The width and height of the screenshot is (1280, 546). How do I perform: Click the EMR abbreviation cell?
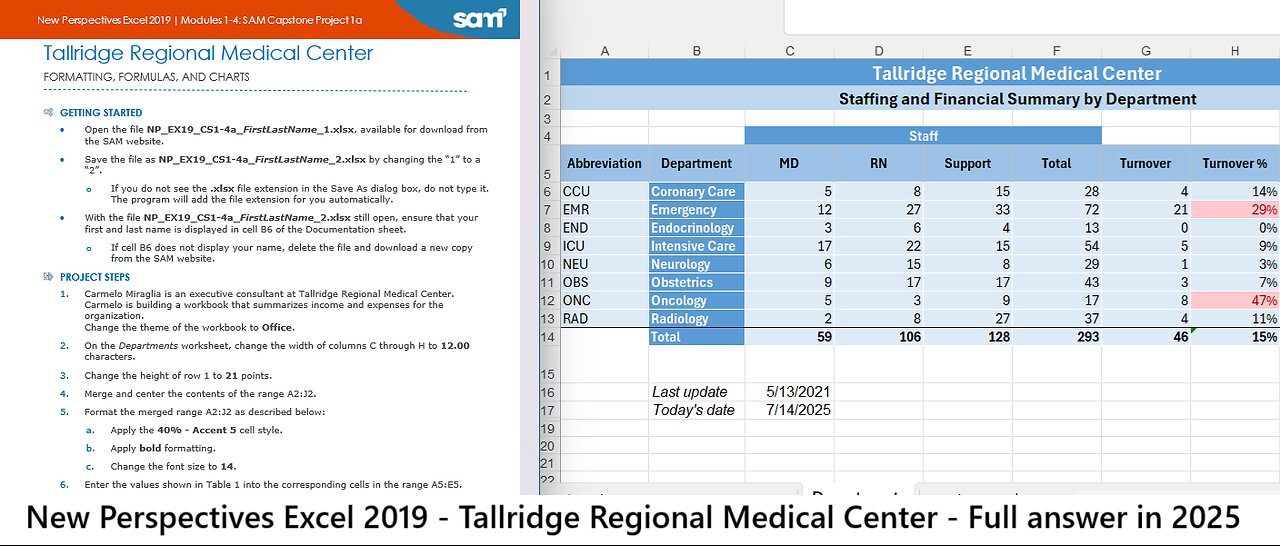click(x=604, y=209)
